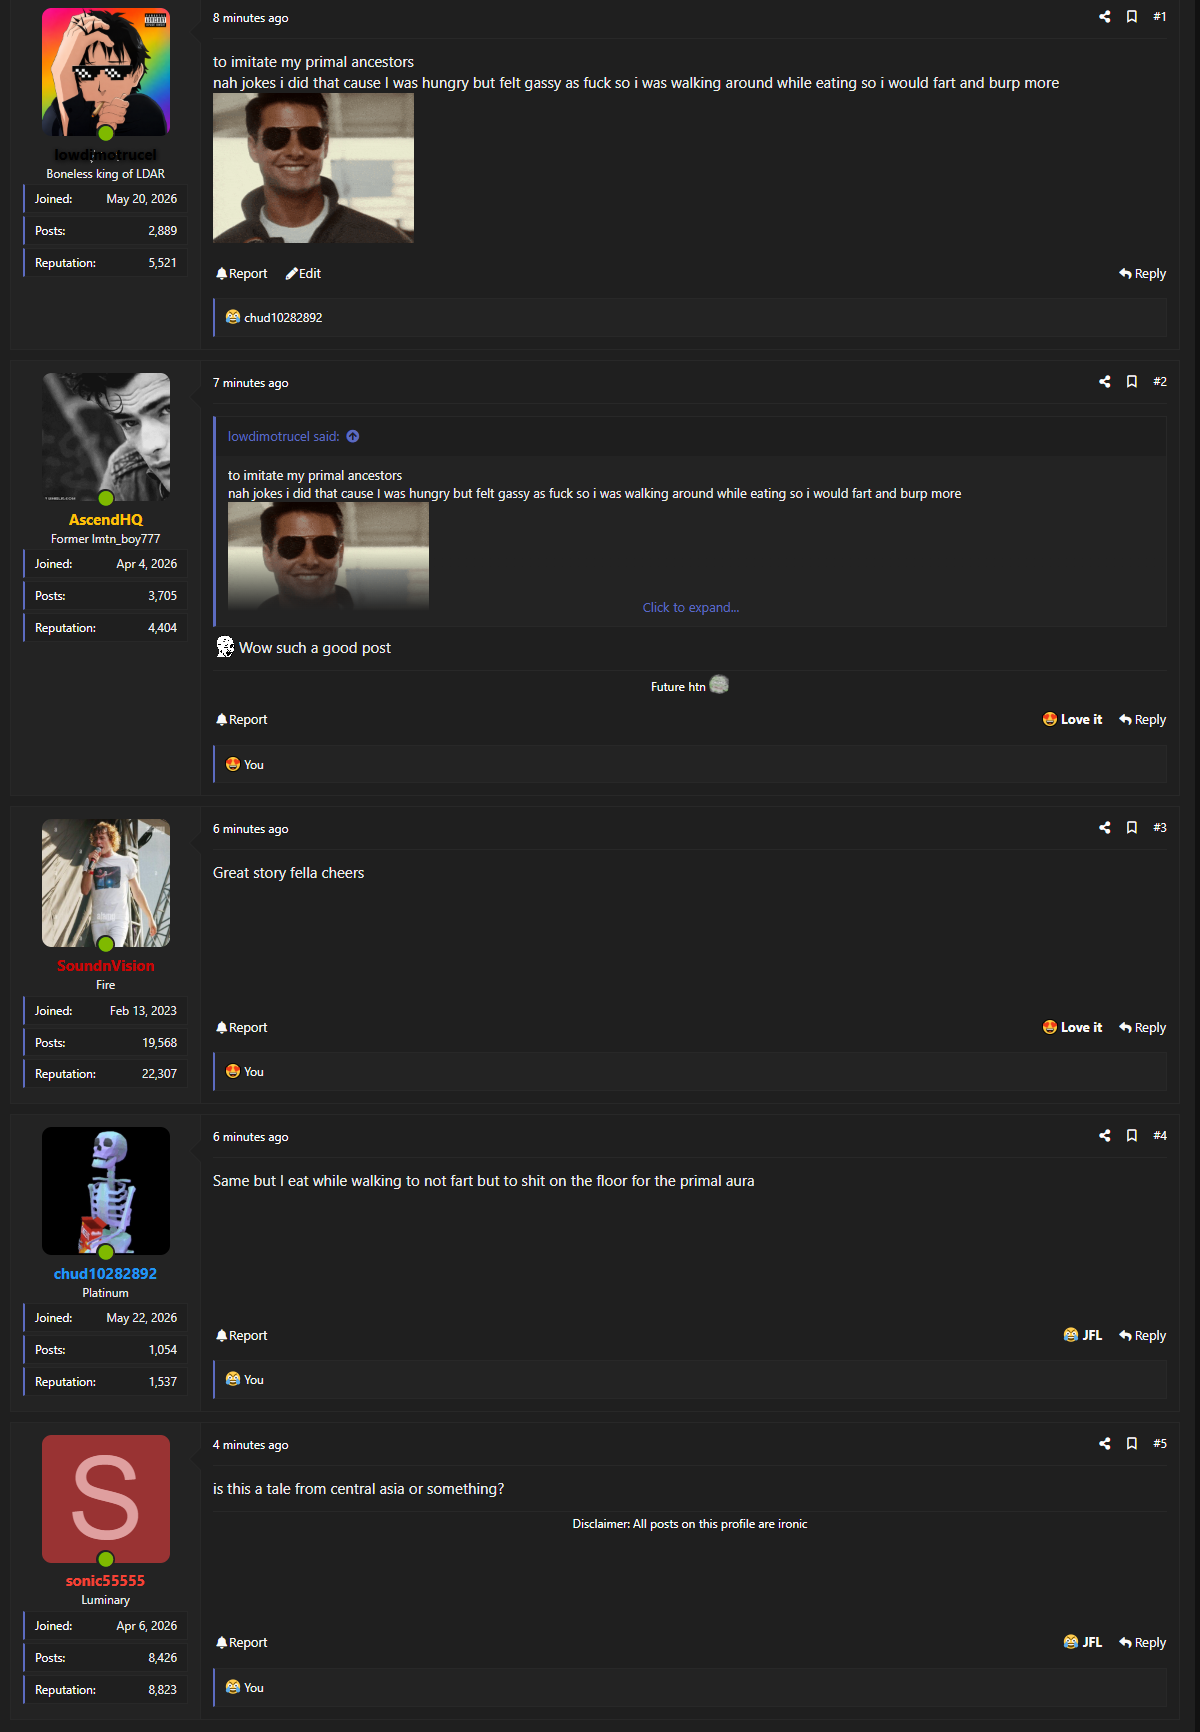Open the sunglasses image in post #1
The width and height of the screenshot is (1200, 1732).
coord(313,168)
